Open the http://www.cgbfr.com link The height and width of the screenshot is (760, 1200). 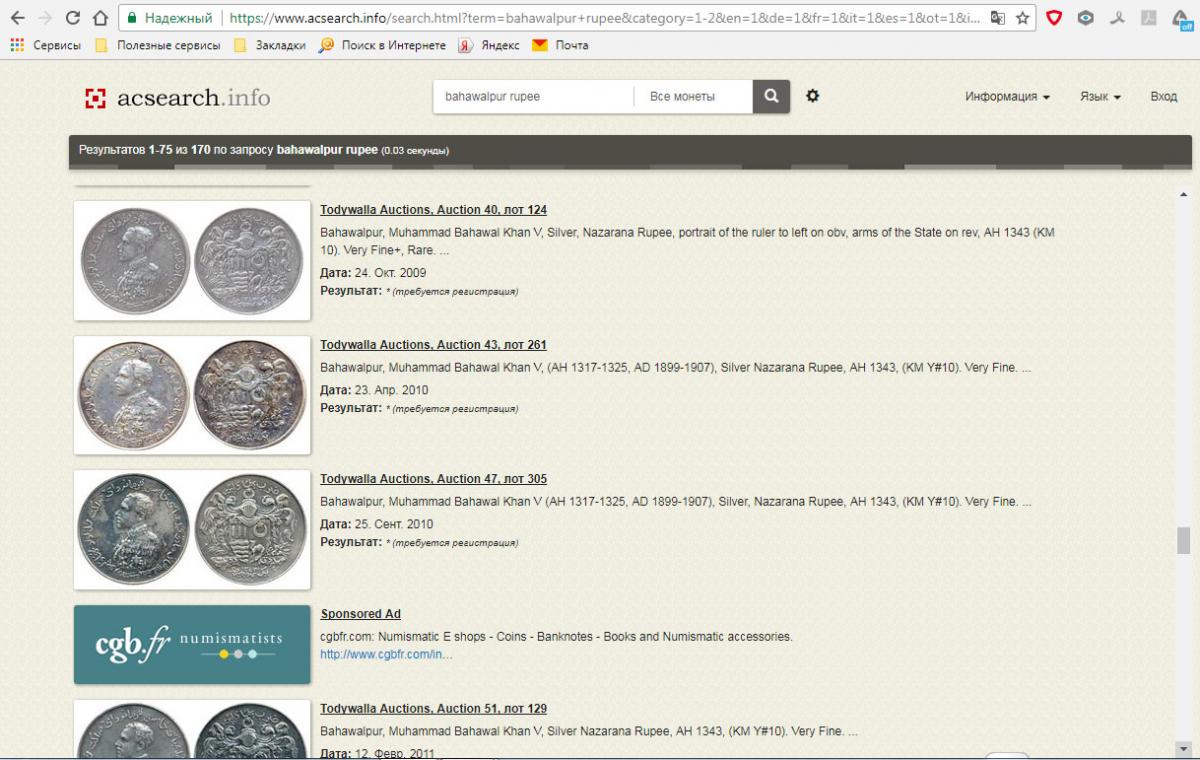coord(386,655)
